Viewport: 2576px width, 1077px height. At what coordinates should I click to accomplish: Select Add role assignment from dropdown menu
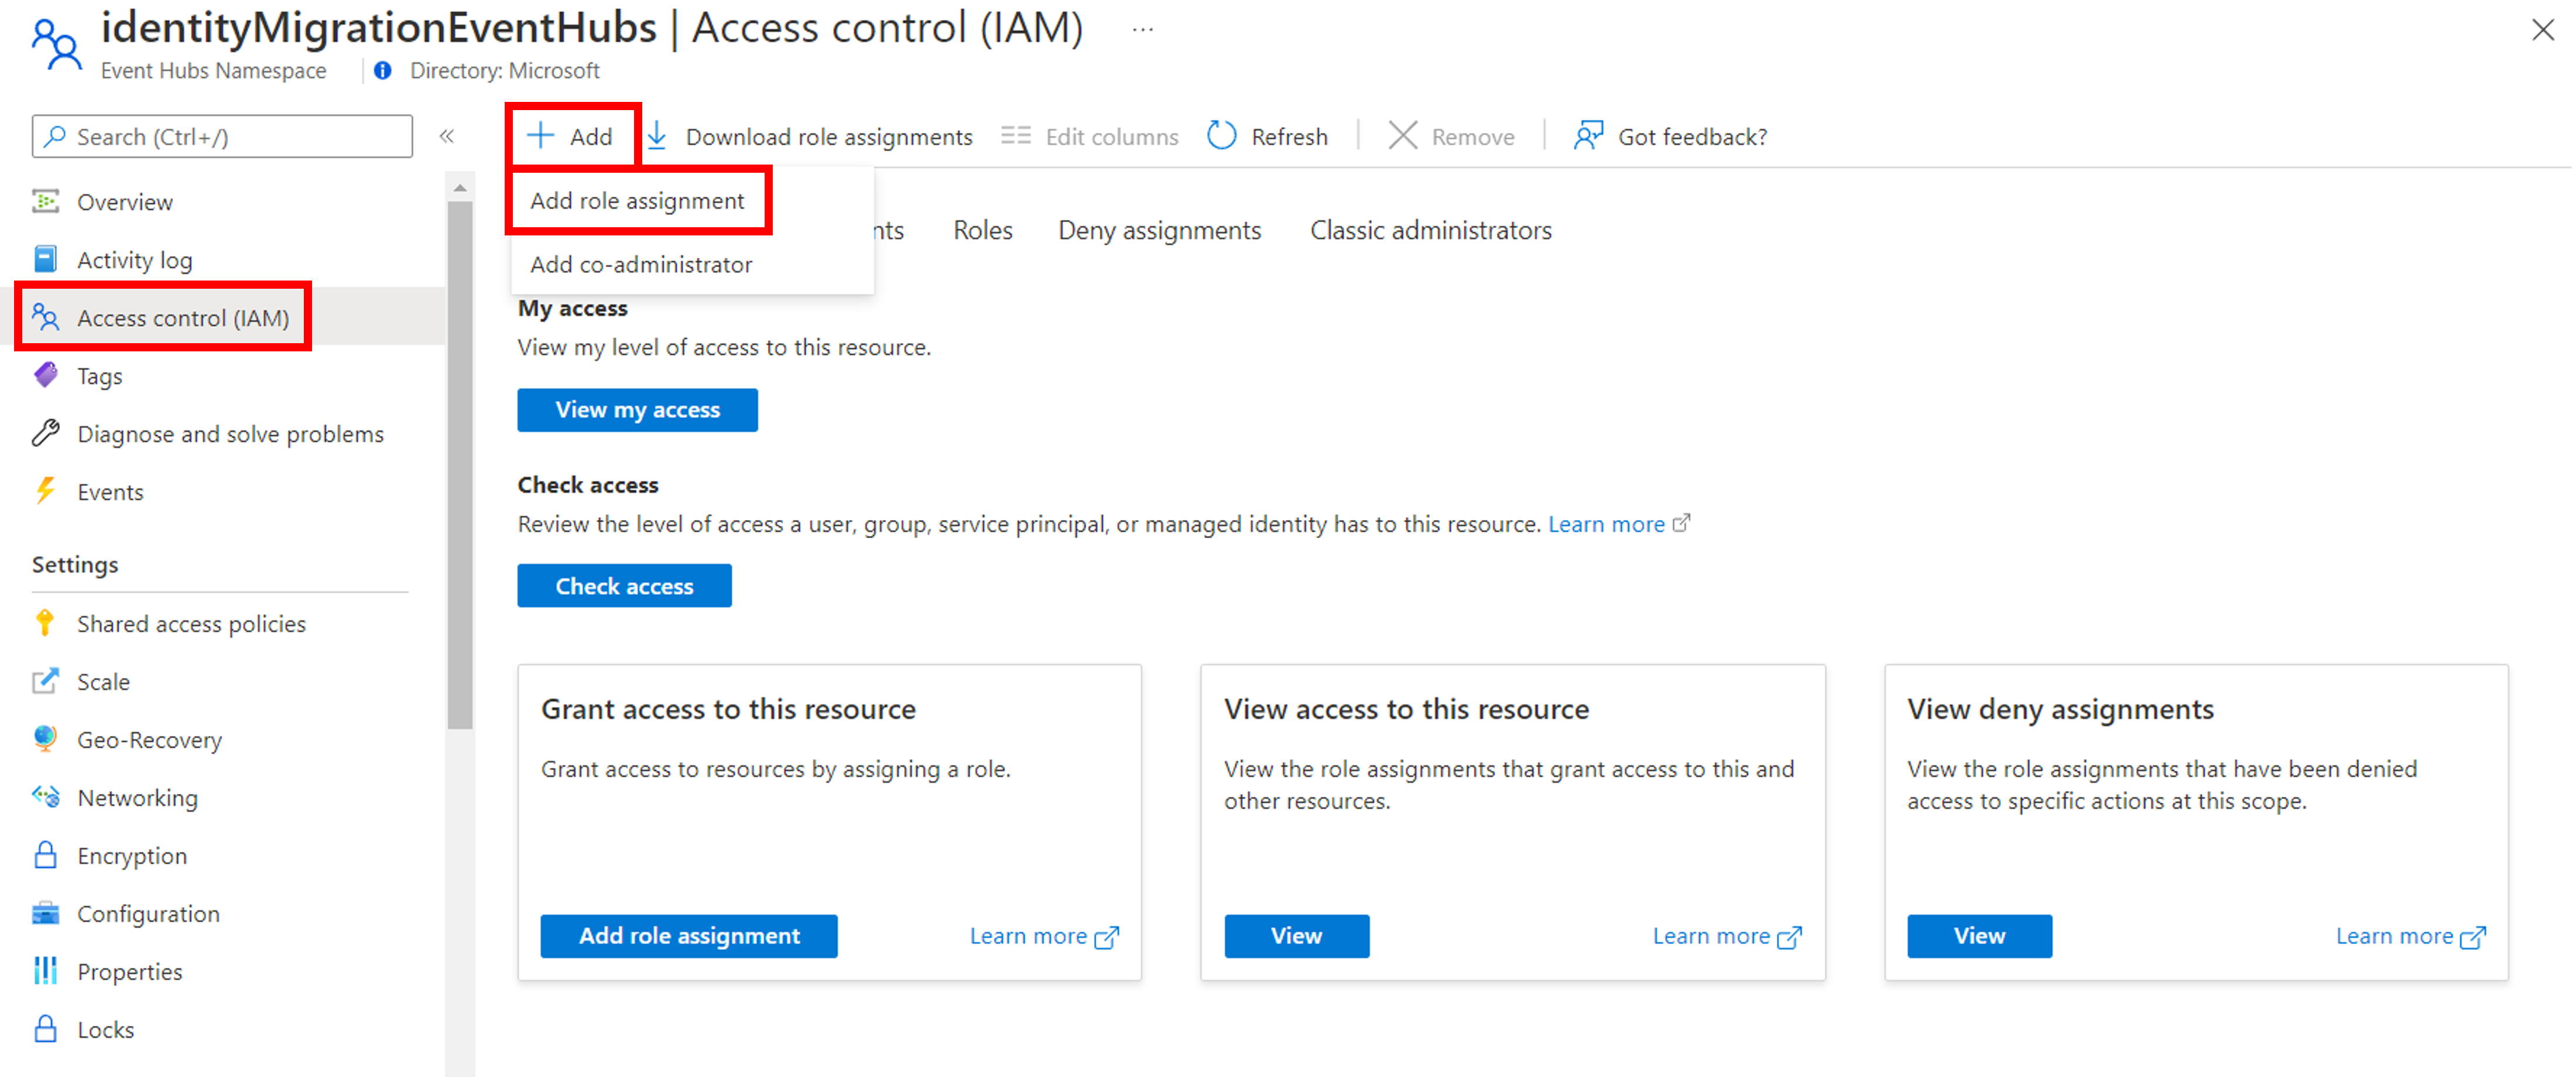pyautogui.click(x=638, y=201)
